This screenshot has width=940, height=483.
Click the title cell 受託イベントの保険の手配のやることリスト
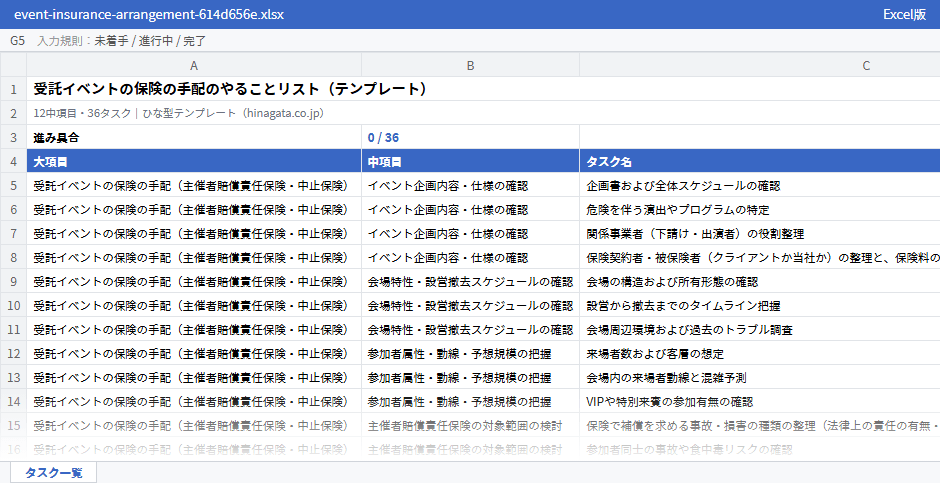click(x=230, y=89)
